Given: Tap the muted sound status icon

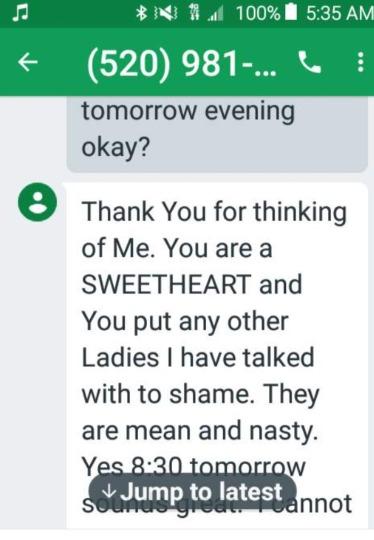Looking at the screenshot, I should 167,14.
